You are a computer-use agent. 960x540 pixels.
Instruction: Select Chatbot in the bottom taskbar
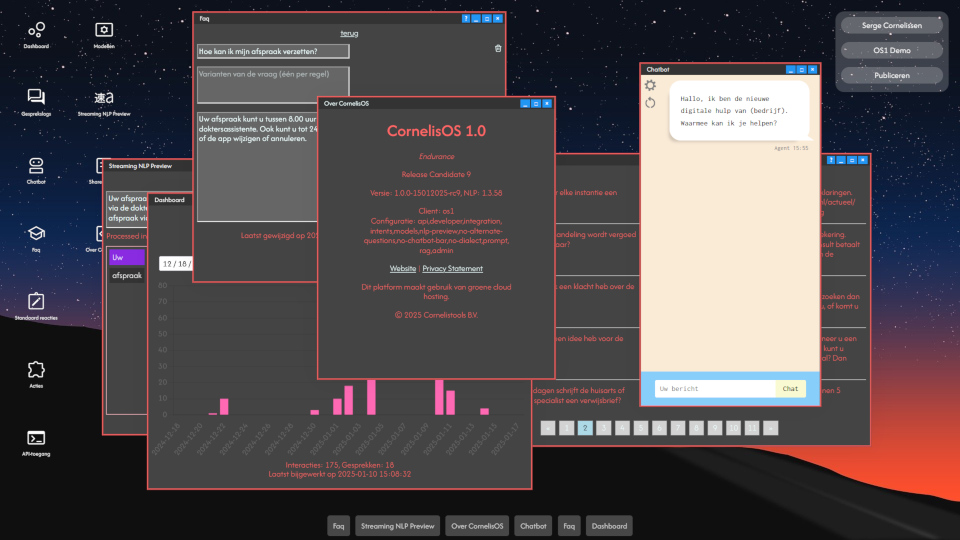coord(533,526)
